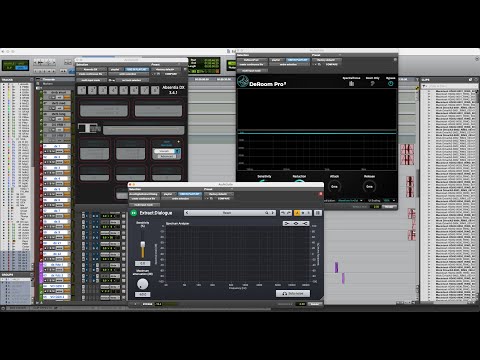This screenshot has height=360, width=480.
Task: Click red target icon in Extract:Dialogue window
Action: 321,194
